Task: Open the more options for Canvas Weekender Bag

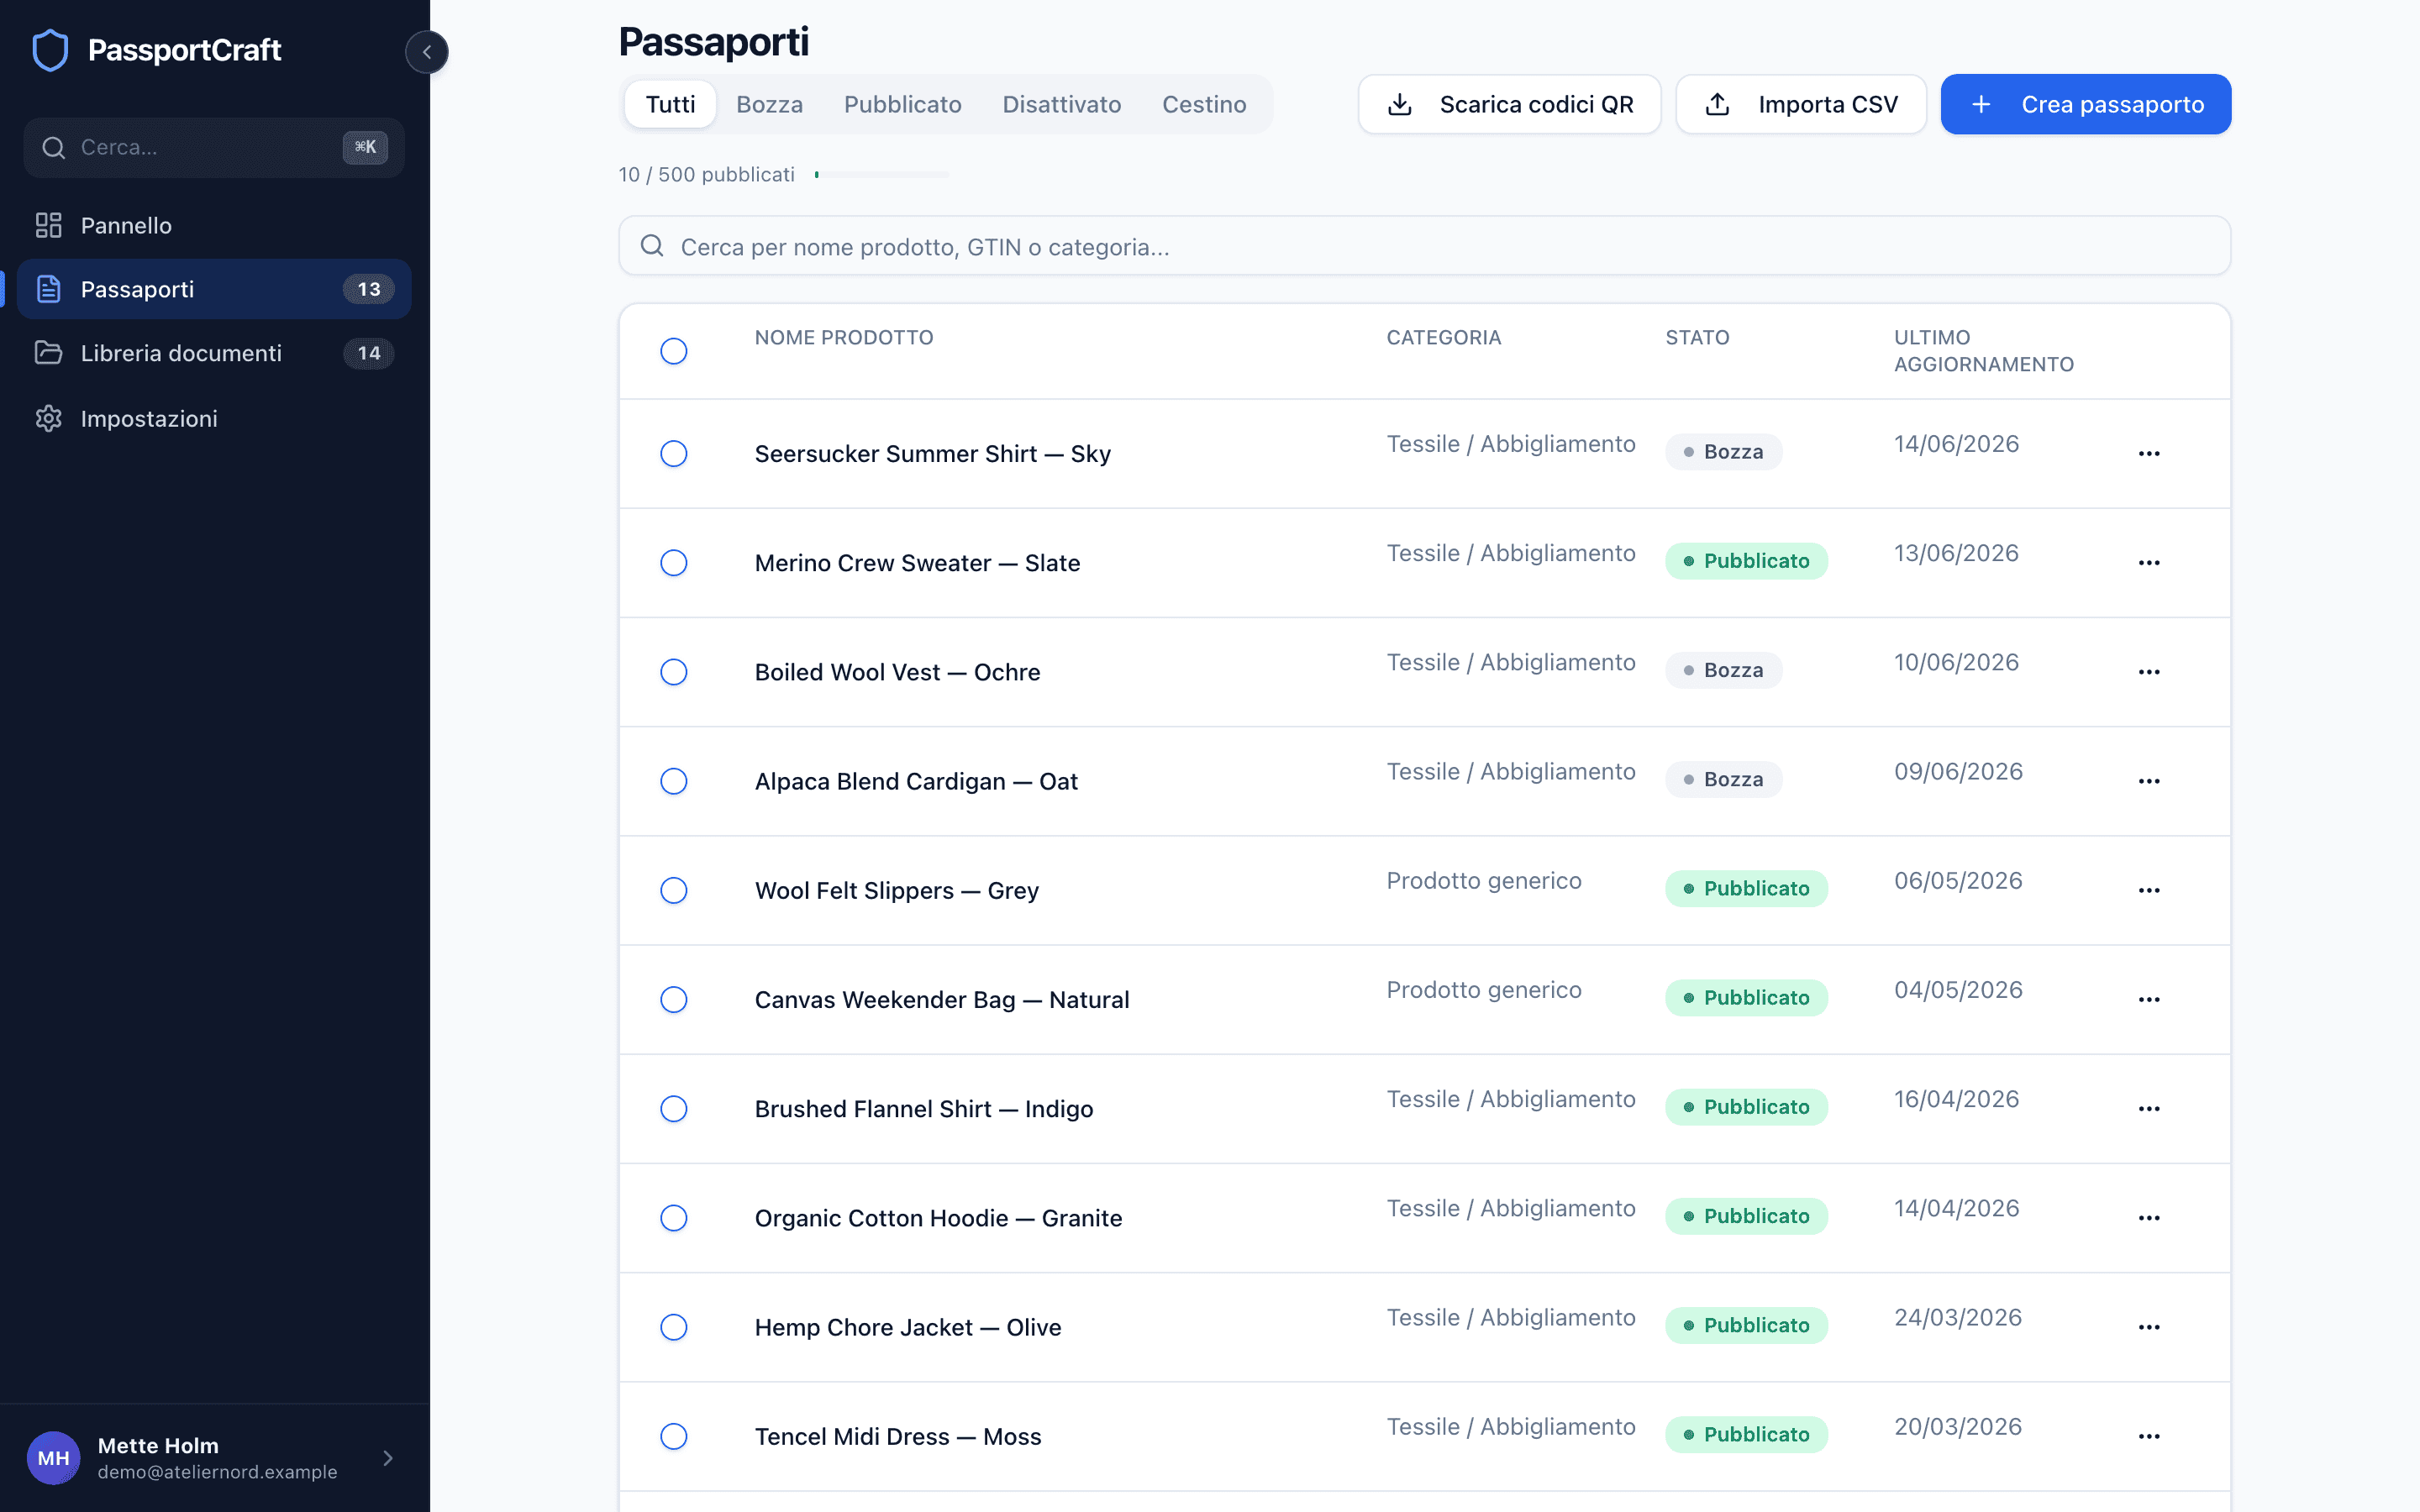Action: (x=2149, y=1000)
